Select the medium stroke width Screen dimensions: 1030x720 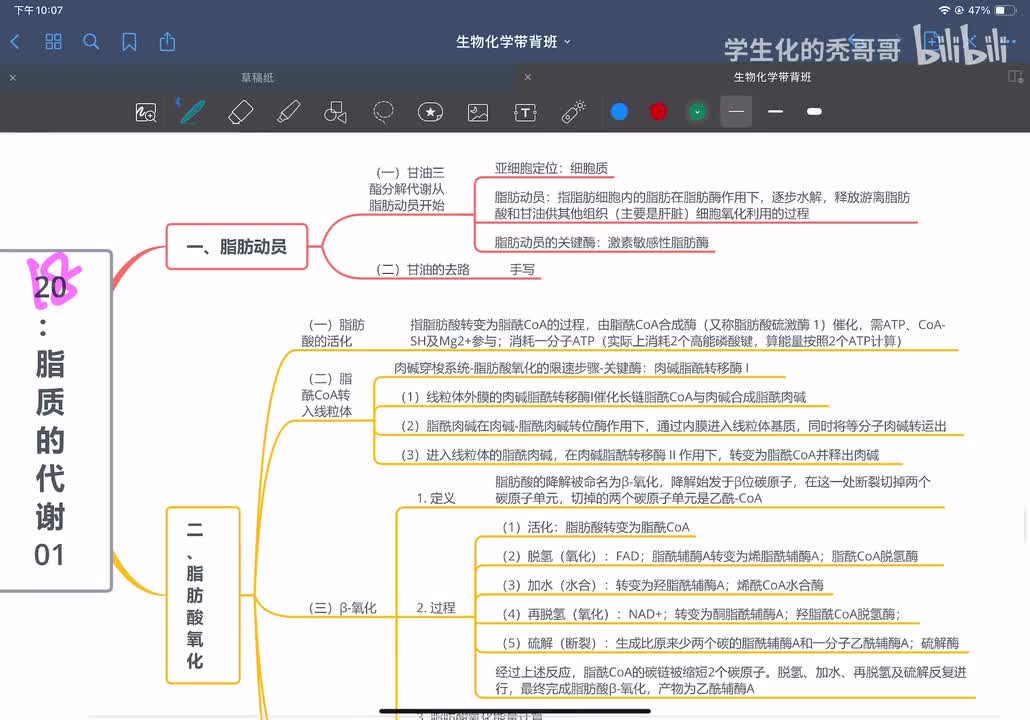775,112
